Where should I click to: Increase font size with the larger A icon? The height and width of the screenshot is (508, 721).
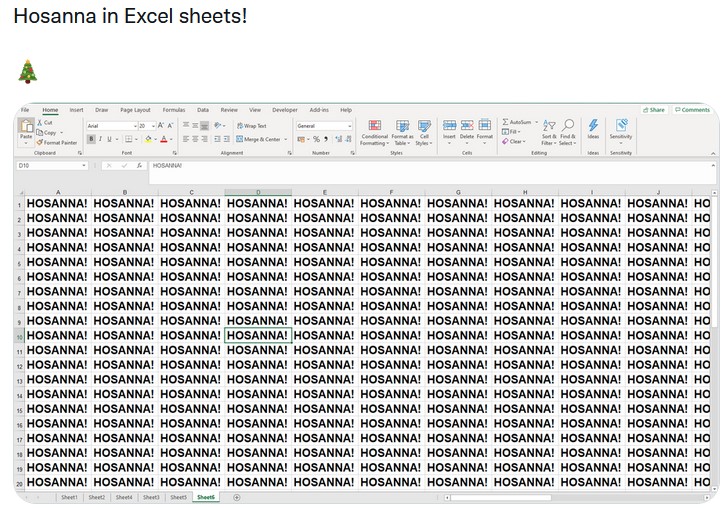coord(161,126)
